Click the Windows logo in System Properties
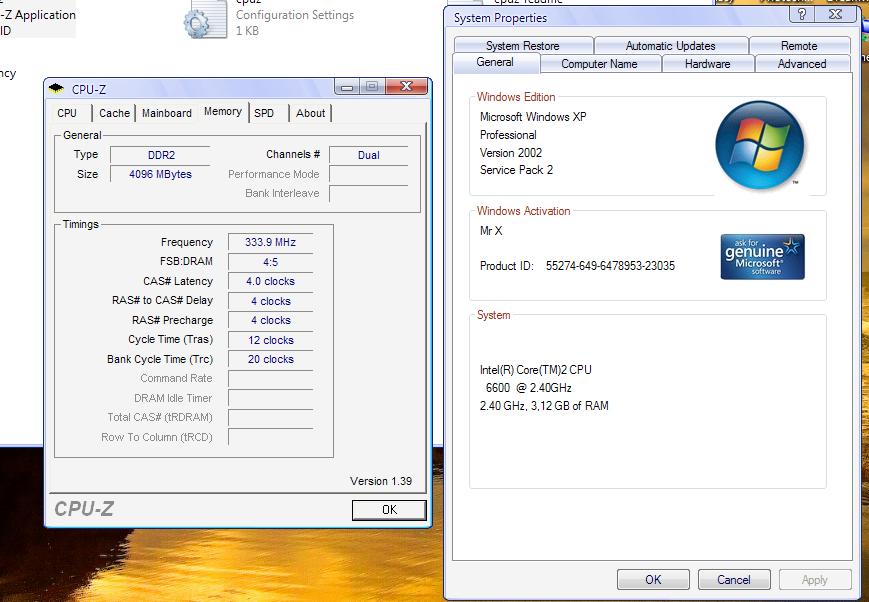This screenshot has height=602, width=869. click(760, 145)
